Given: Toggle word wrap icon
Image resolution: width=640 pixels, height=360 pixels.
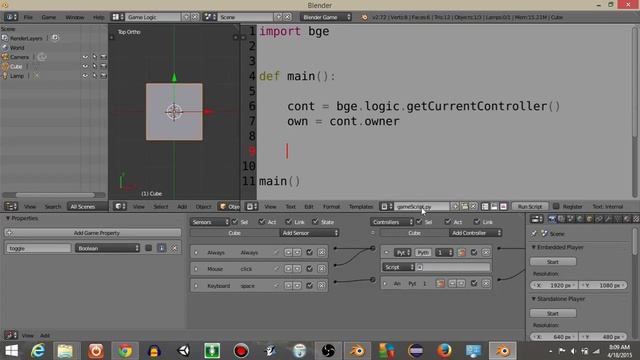Looking at the screenshot, I should click(494, 207).
